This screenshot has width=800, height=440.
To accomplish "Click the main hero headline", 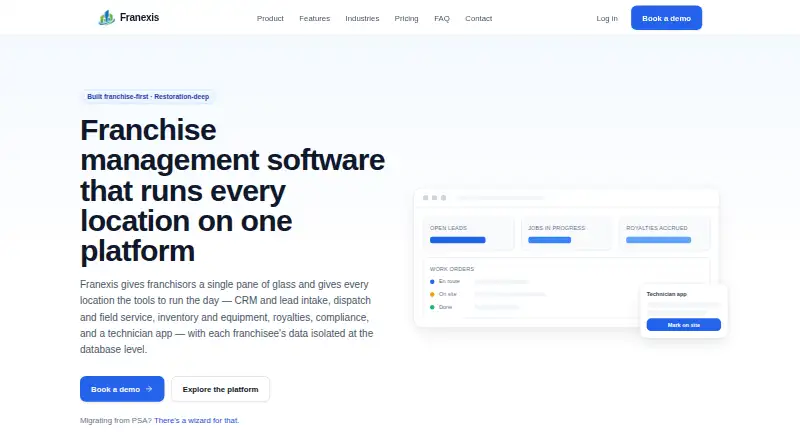I will click(233, 190).
